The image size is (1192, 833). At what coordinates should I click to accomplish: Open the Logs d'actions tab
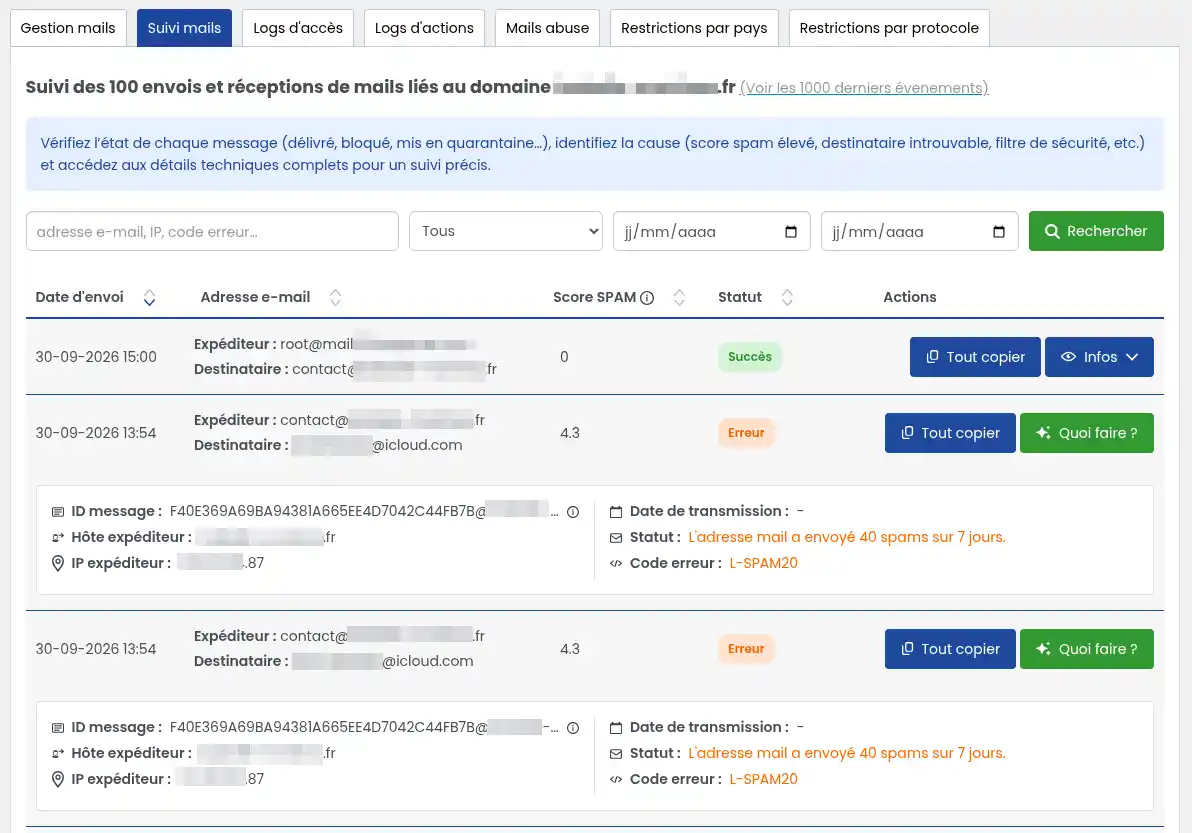point(424,28)
